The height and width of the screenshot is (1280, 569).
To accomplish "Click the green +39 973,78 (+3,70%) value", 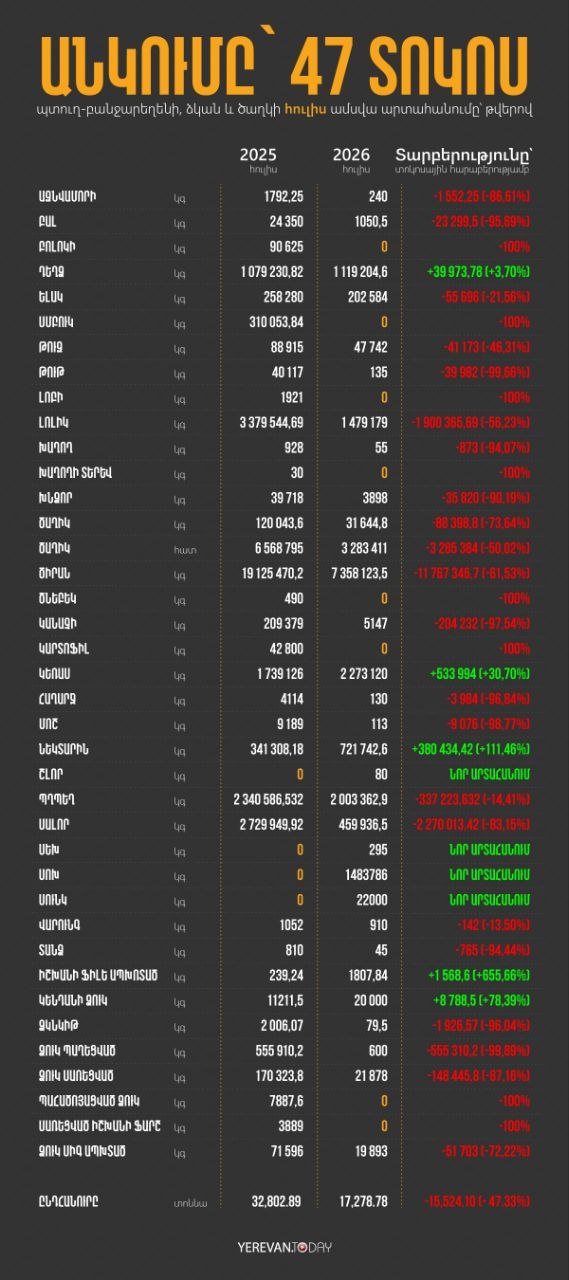I will (478, 271).
